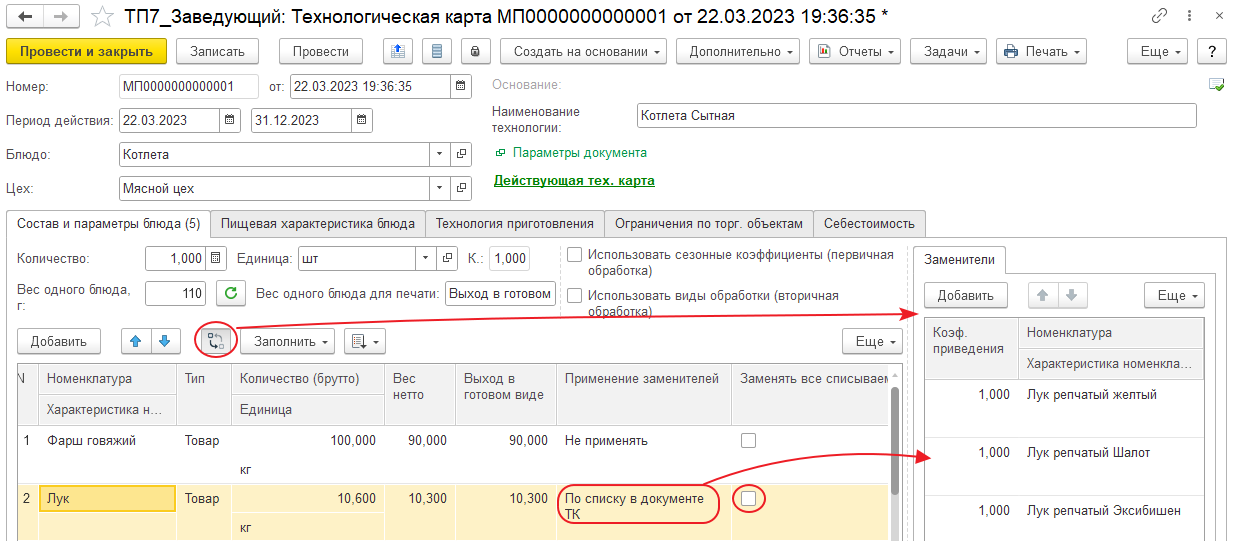Add document to favorites with the star

coord(102,16)
